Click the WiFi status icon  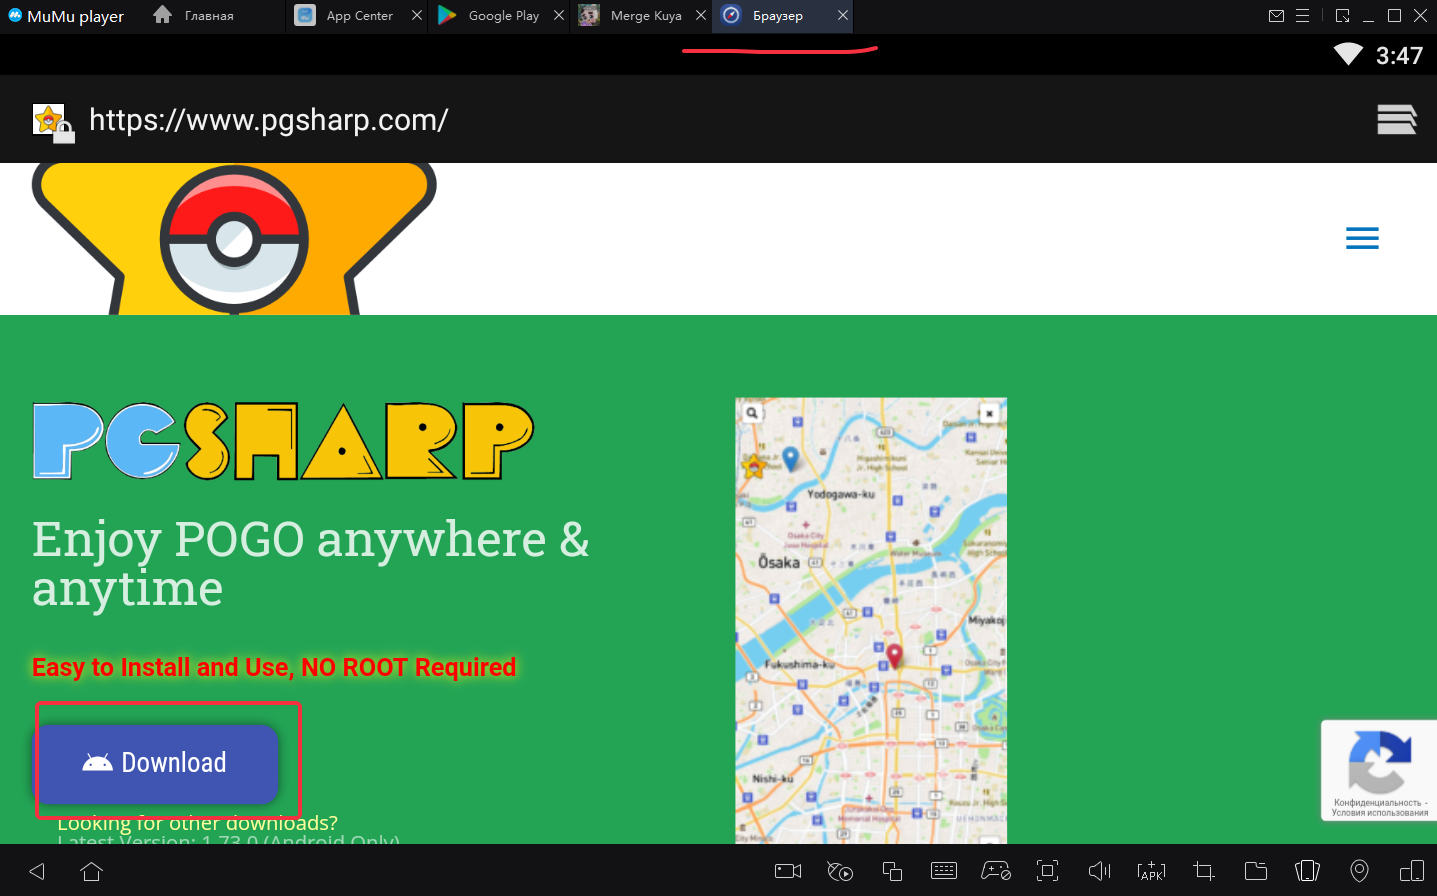tap(1348, 55)
